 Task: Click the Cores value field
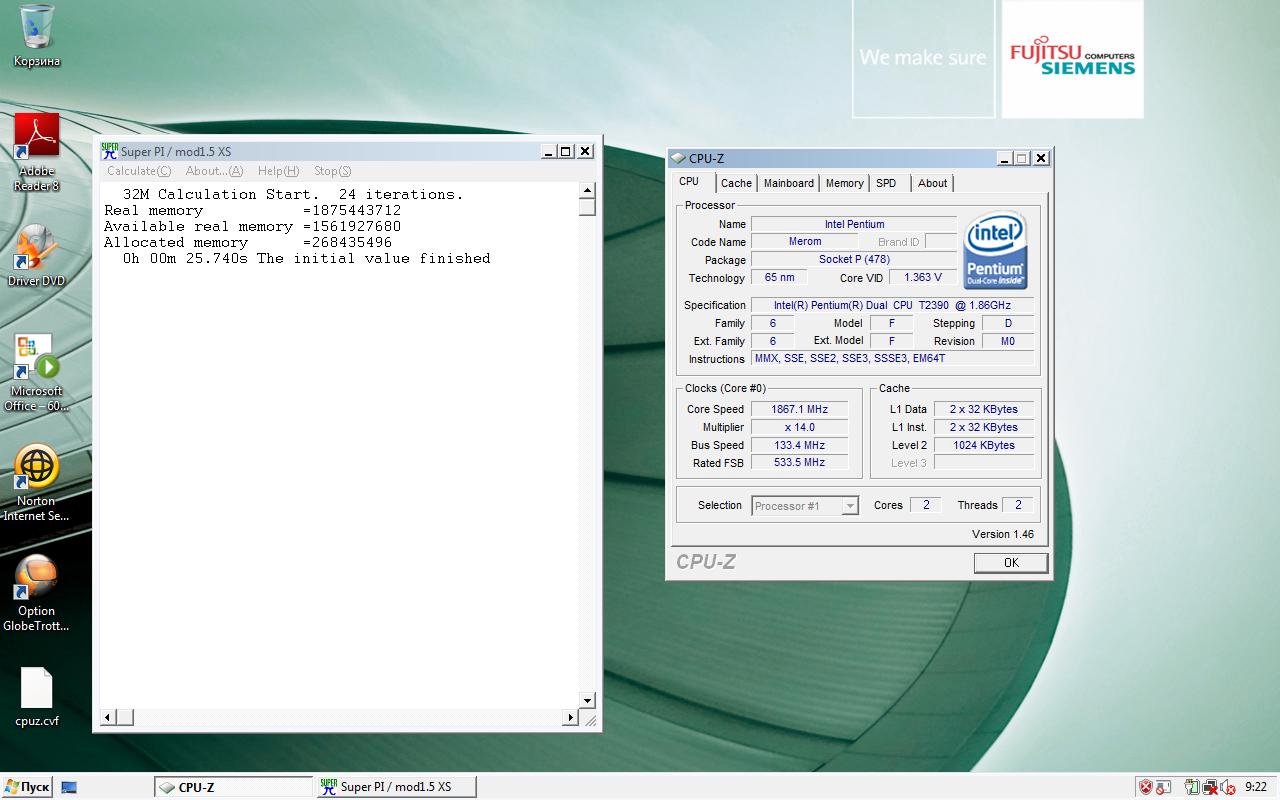[925, 505]
